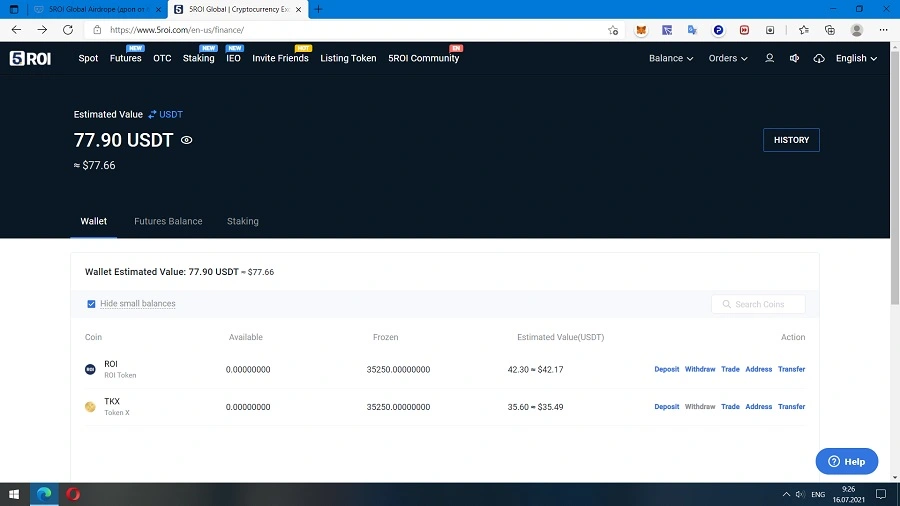Go back in browser history
Screen dimensions: 900x506
pyautogui.click(x=16, y=30)
